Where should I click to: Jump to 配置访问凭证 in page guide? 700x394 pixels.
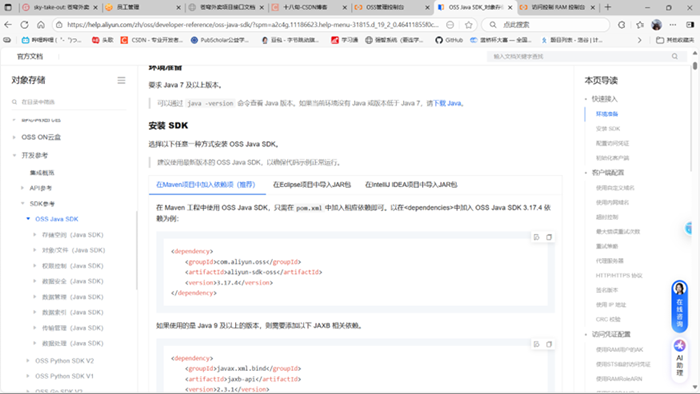pyautogui.click(x=612, y=143)
